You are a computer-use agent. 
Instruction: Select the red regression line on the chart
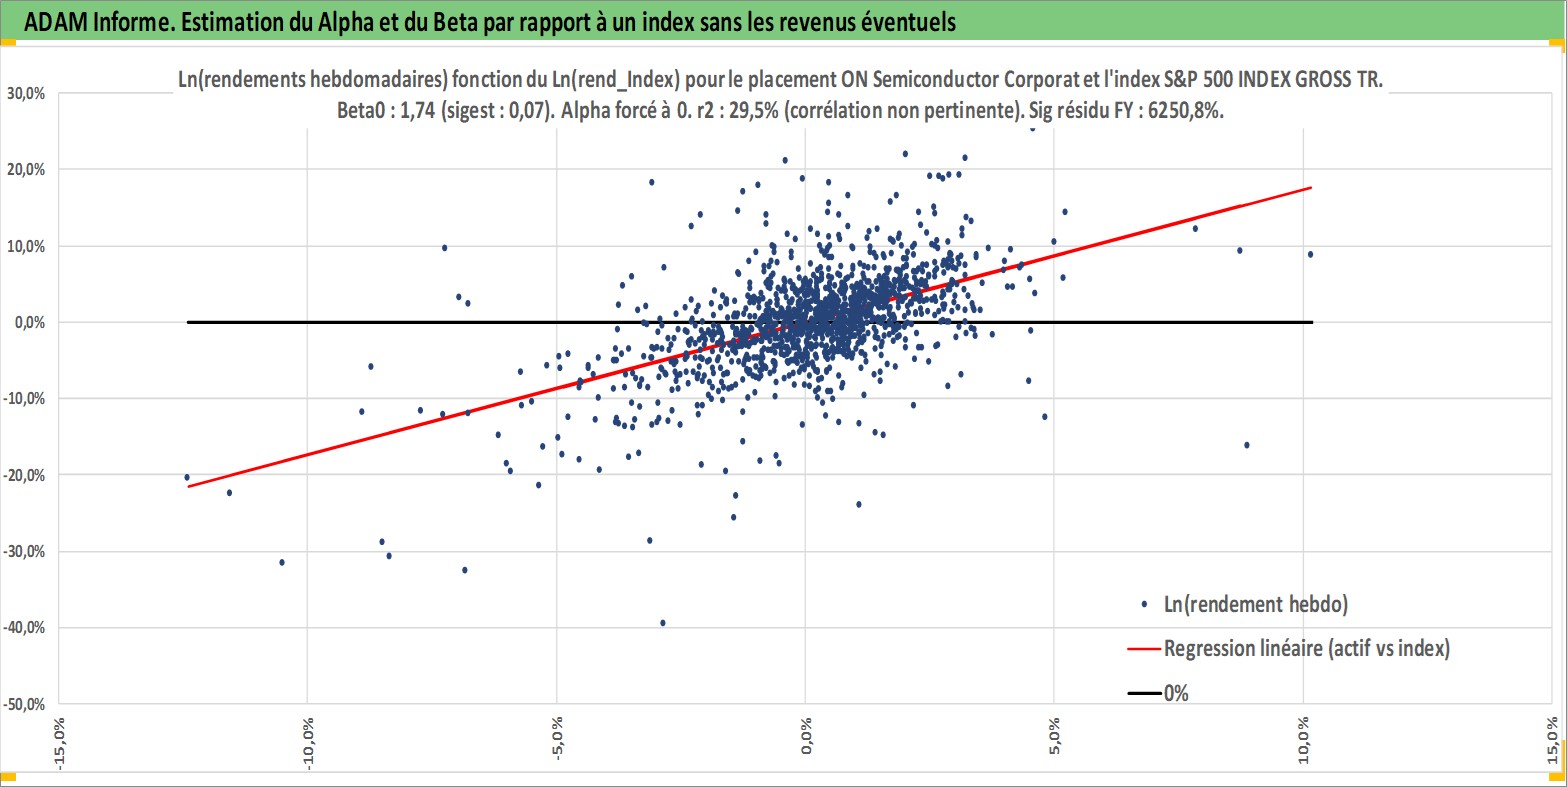749,337
